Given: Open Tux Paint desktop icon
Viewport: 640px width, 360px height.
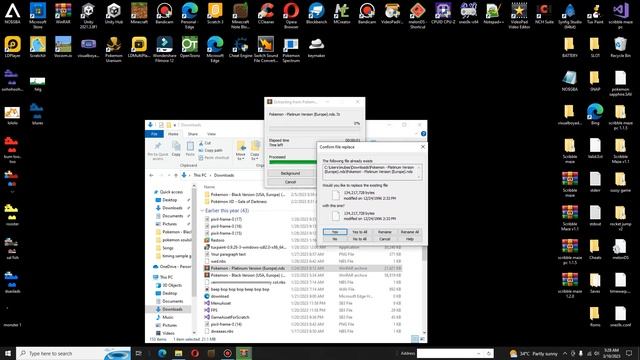Looking at the screenshot, I should pos(595,13).
